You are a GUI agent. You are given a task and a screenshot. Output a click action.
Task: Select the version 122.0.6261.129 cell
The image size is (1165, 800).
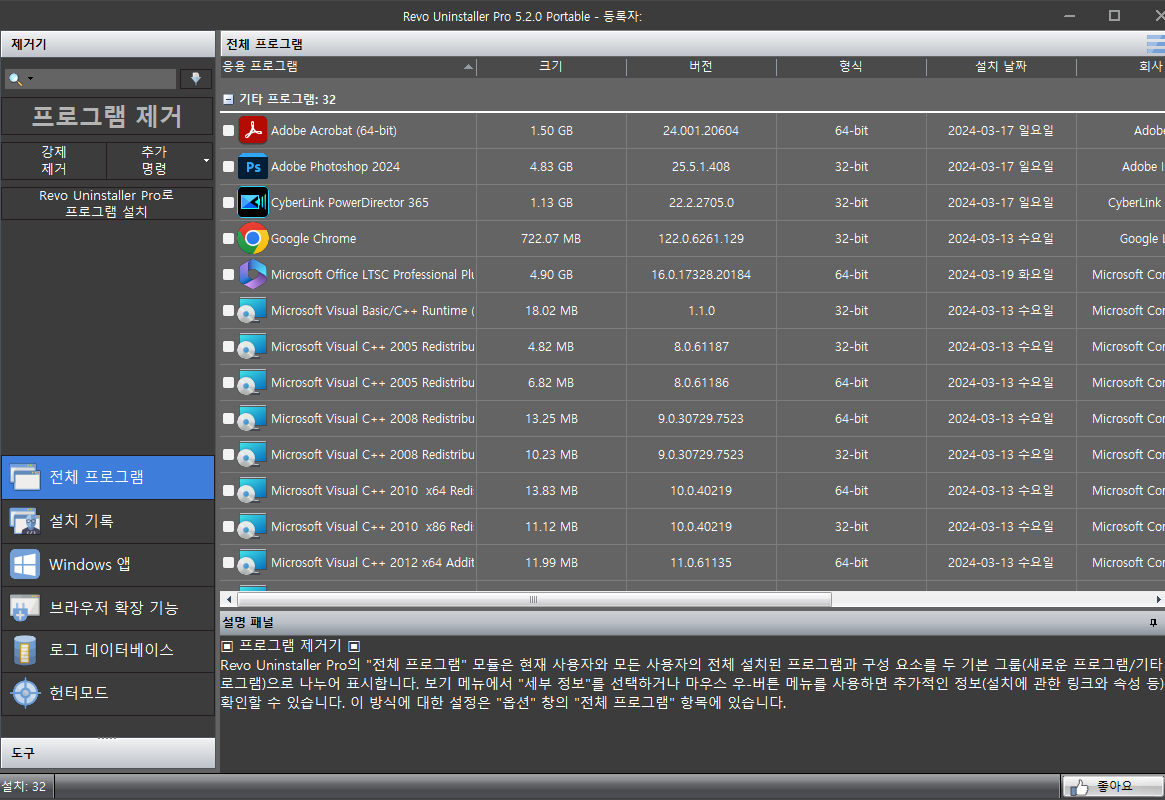(x=701, y=238)
